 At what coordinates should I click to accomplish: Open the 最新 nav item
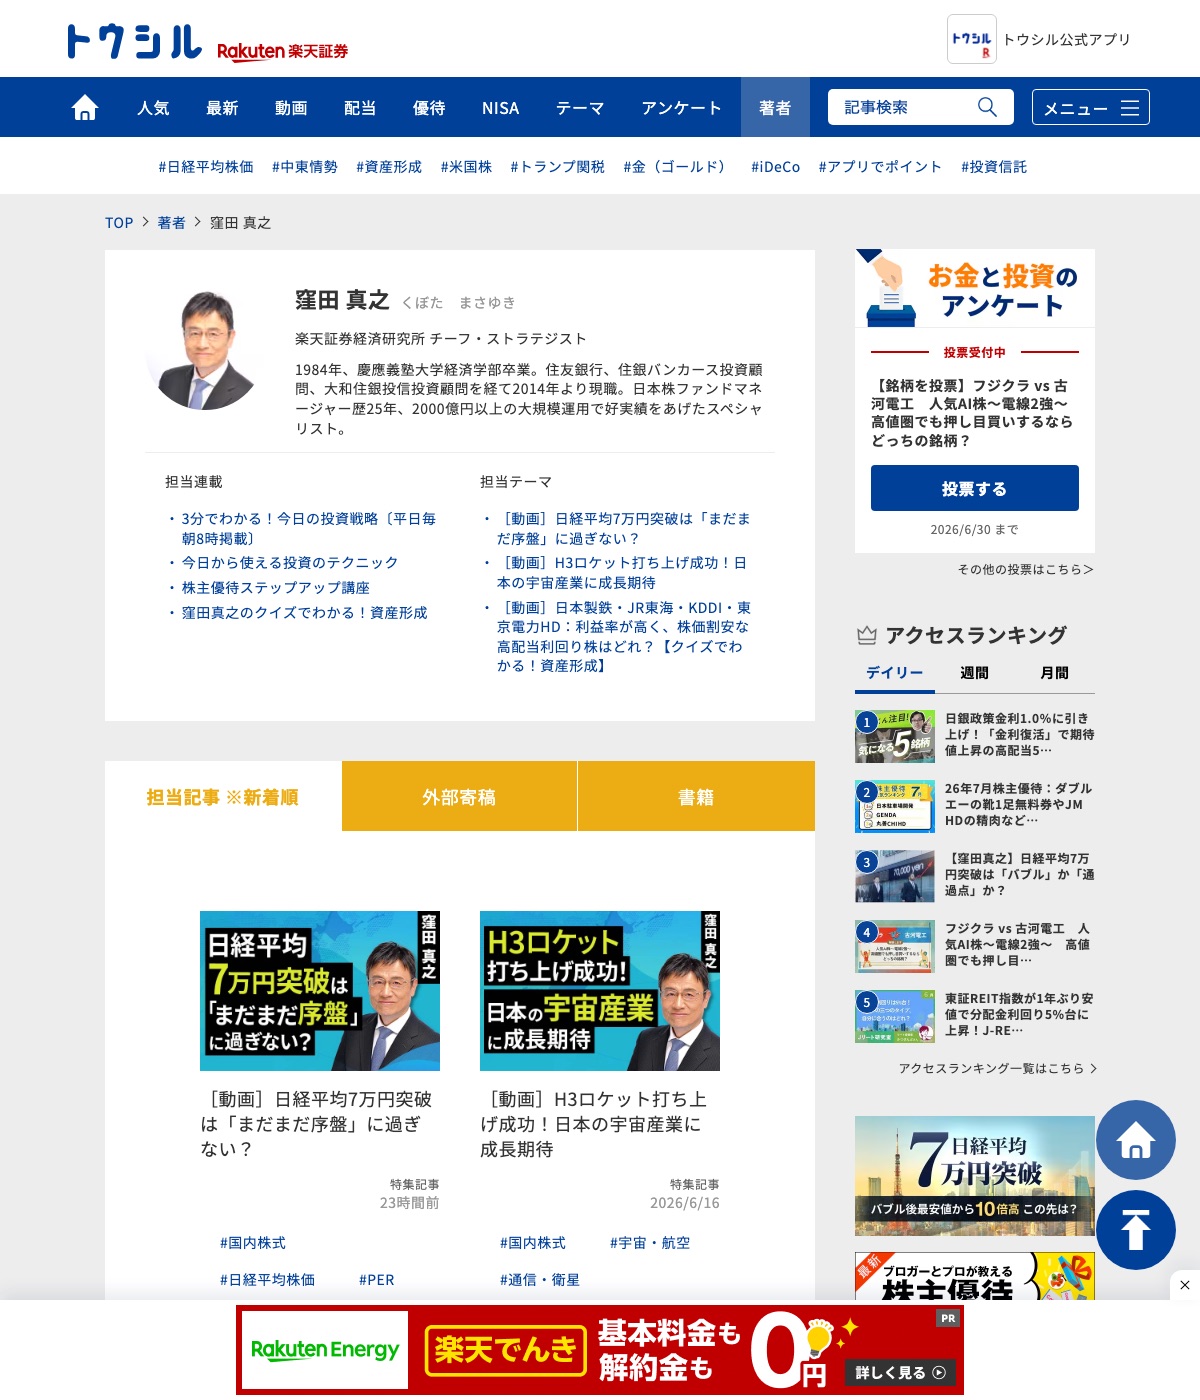coord(222,107)
